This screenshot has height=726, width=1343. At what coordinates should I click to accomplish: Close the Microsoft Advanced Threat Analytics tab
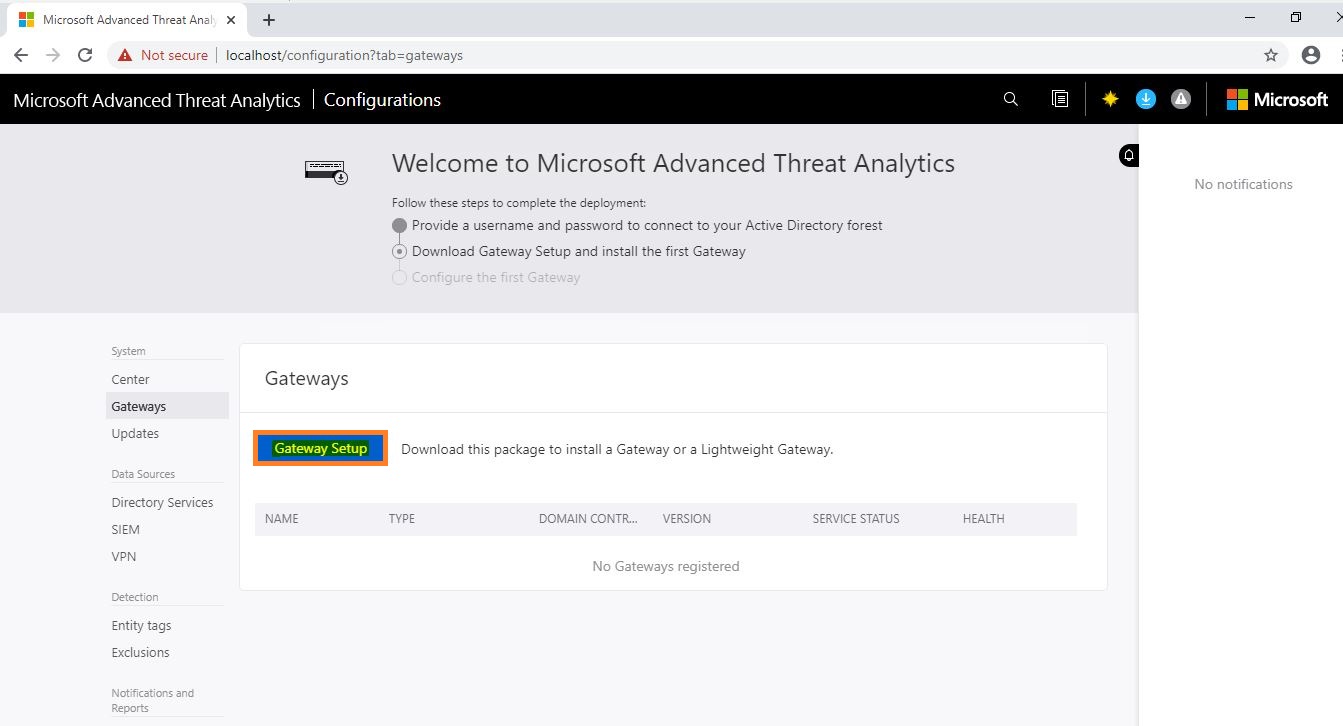click(231, 20)
